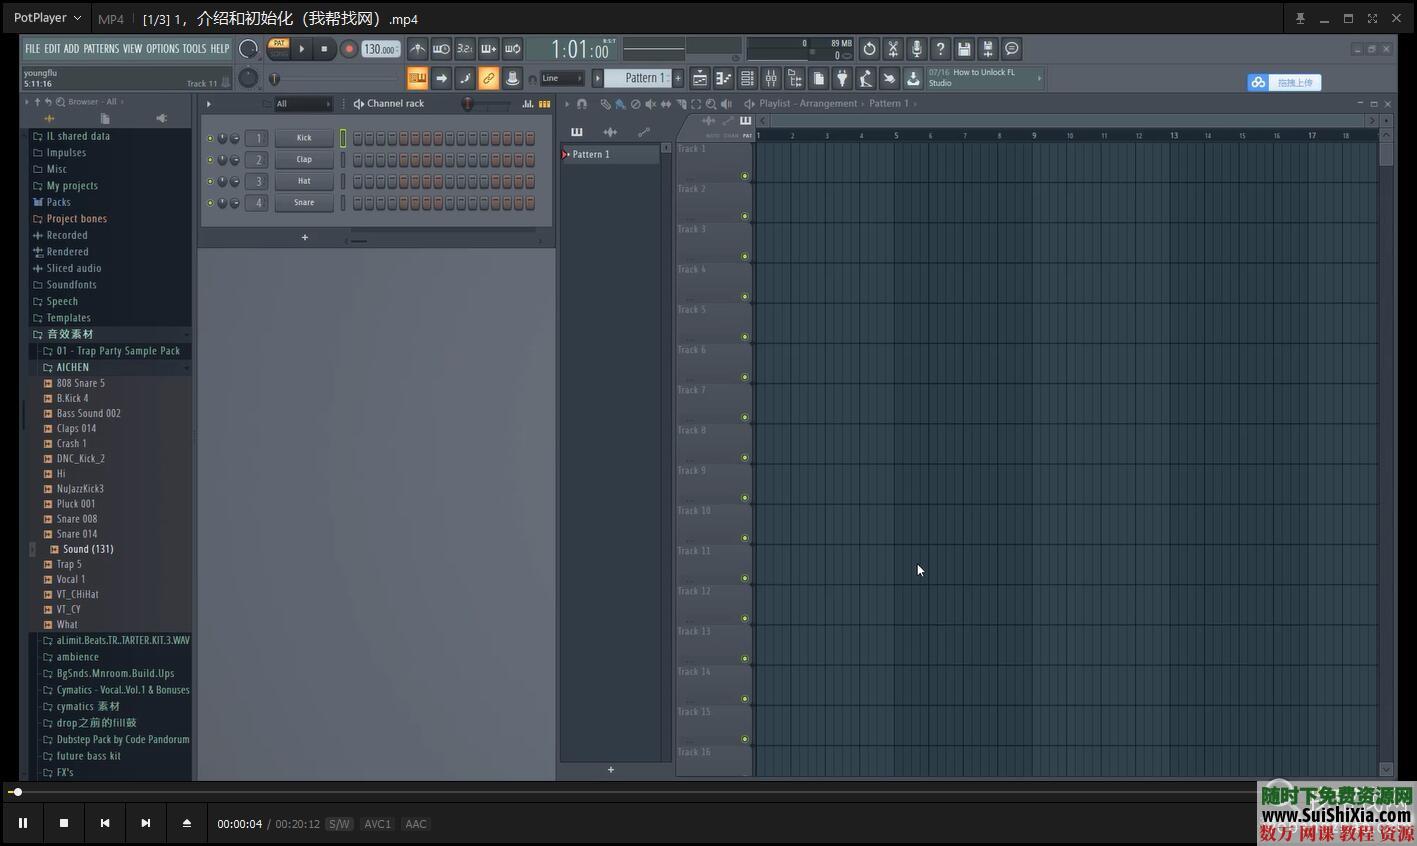Open the pattern menu arrow left of Pattern 1
Viewport: 1417px width, 846px height.
(597, 78)
